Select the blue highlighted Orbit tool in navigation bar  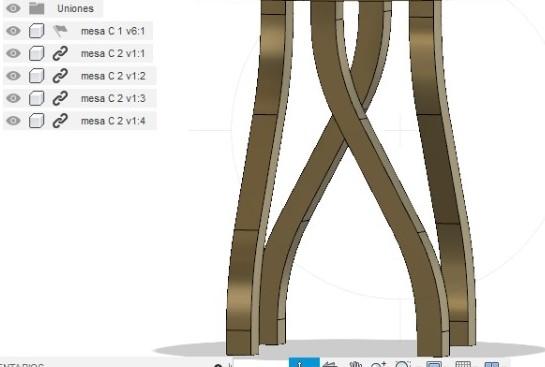(x=304, y=362)
